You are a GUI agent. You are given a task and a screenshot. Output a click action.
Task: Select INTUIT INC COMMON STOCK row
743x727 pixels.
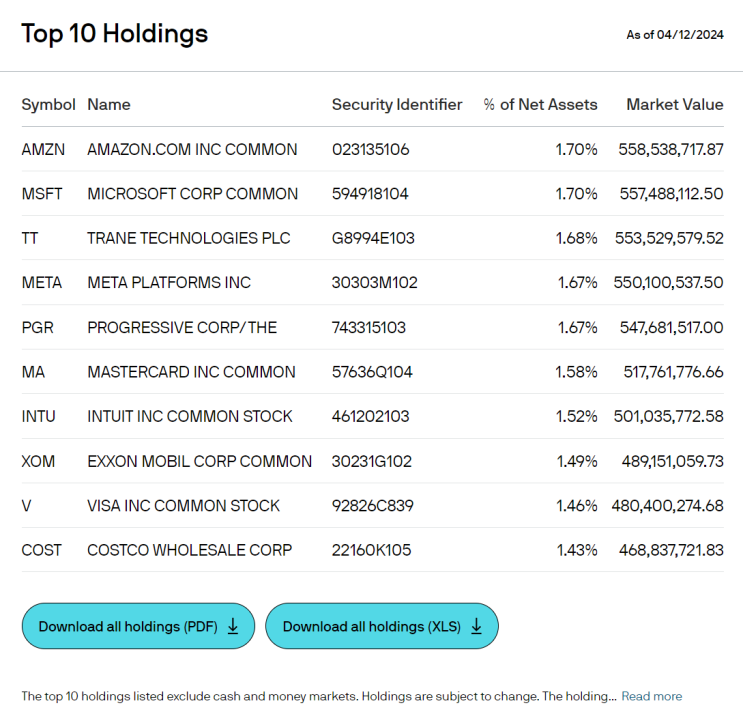click(x=372, y=416)
